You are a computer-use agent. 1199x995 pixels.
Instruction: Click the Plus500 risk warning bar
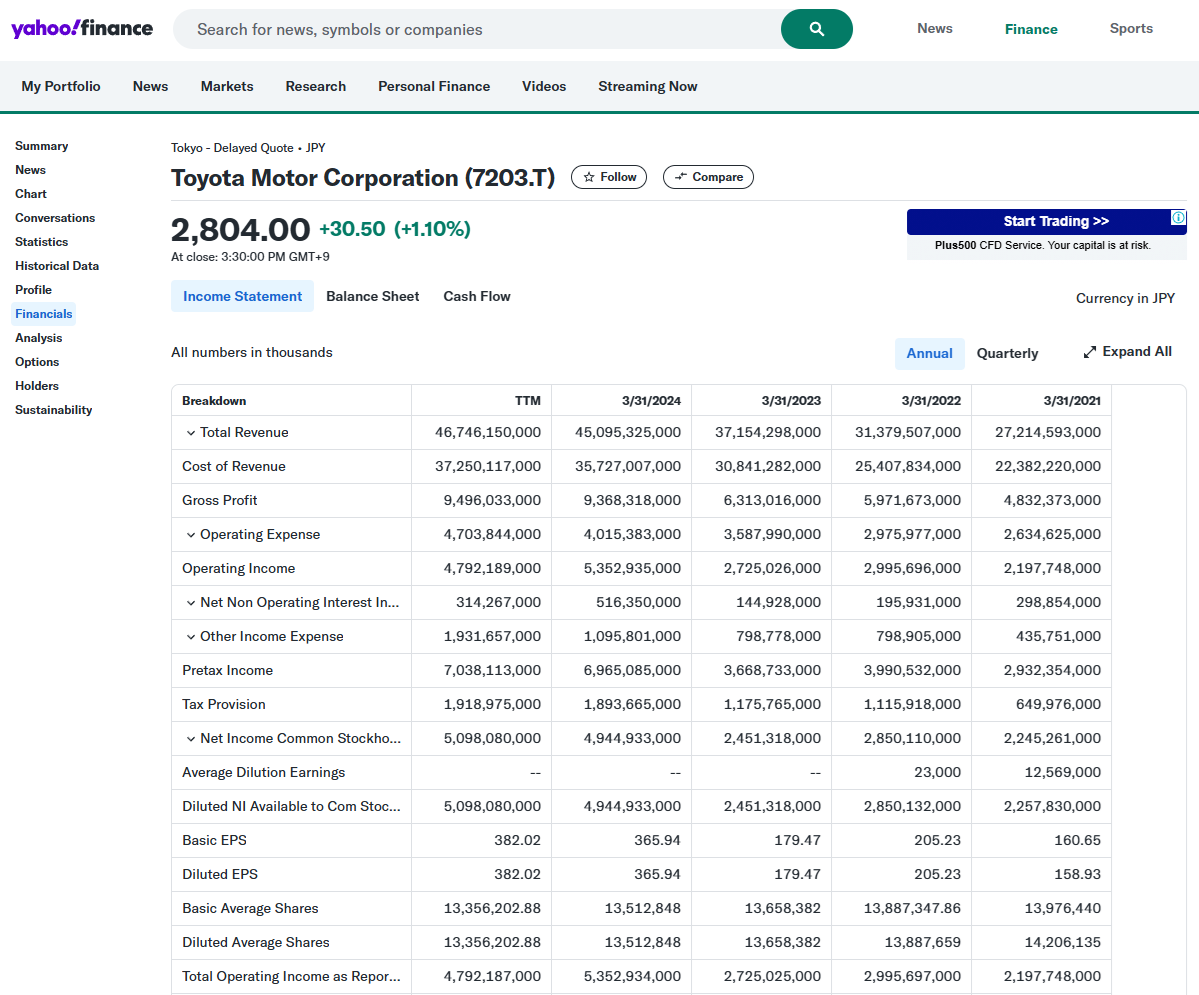[1046, 244]
